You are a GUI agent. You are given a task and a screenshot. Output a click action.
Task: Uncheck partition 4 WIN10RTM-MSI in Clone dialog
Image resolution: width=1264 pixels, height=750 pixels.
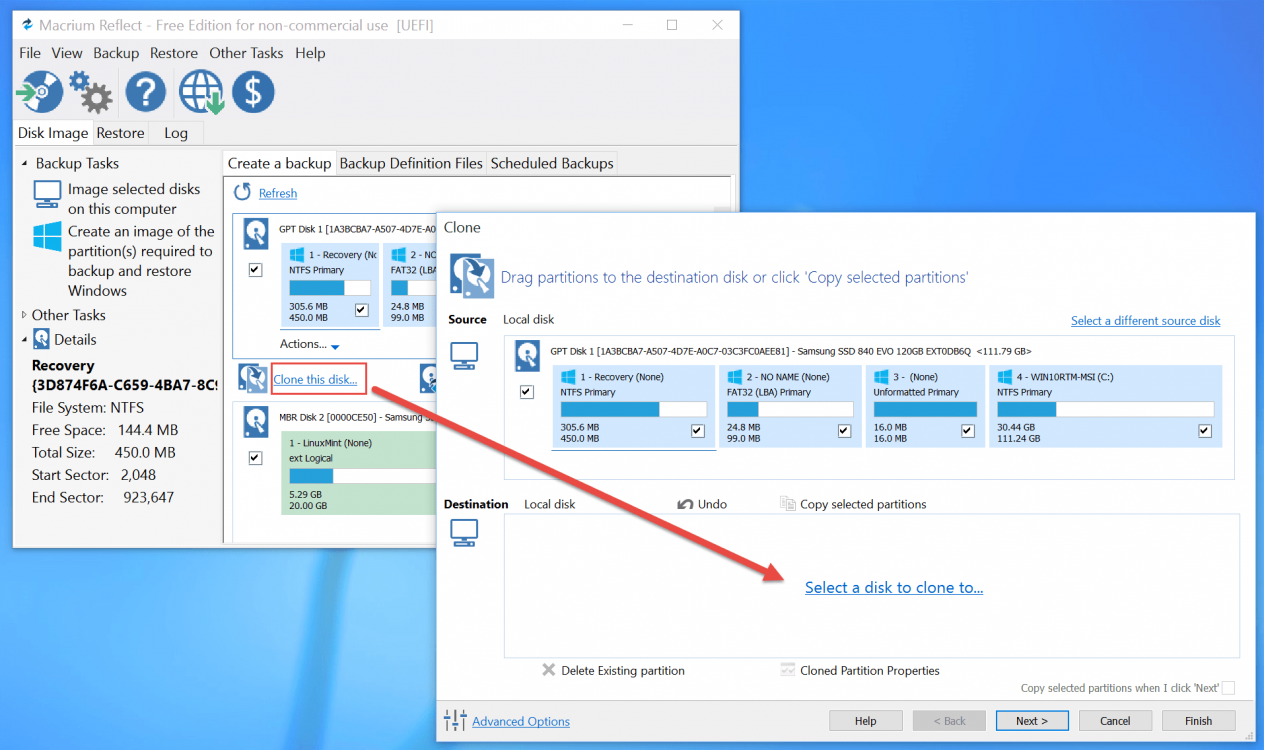(x=1205, y=431)
